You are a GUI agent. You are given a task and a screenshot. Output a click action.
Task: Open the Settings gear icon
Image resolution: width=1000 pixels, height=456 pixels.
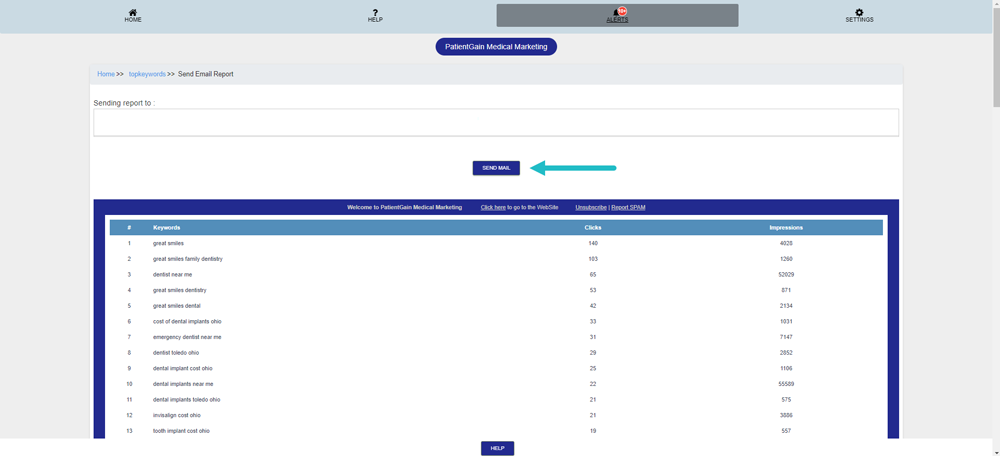(x=859, y=12)
